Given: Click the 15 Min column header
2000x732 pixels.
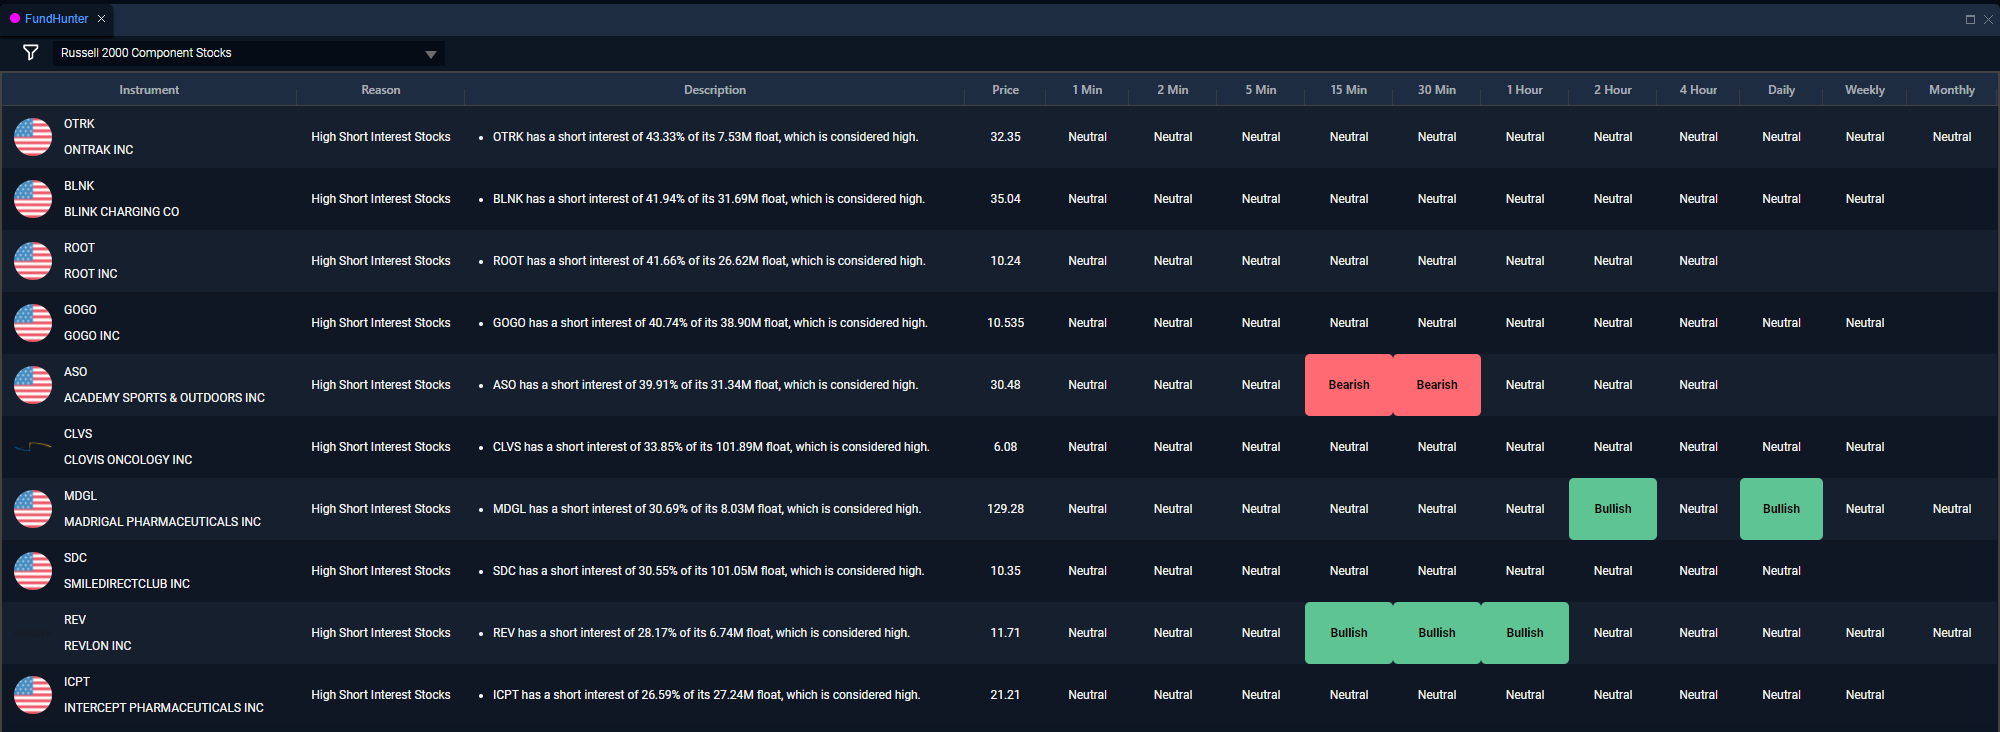Looking at the screenshot, I should click(x=1348, y=90).
